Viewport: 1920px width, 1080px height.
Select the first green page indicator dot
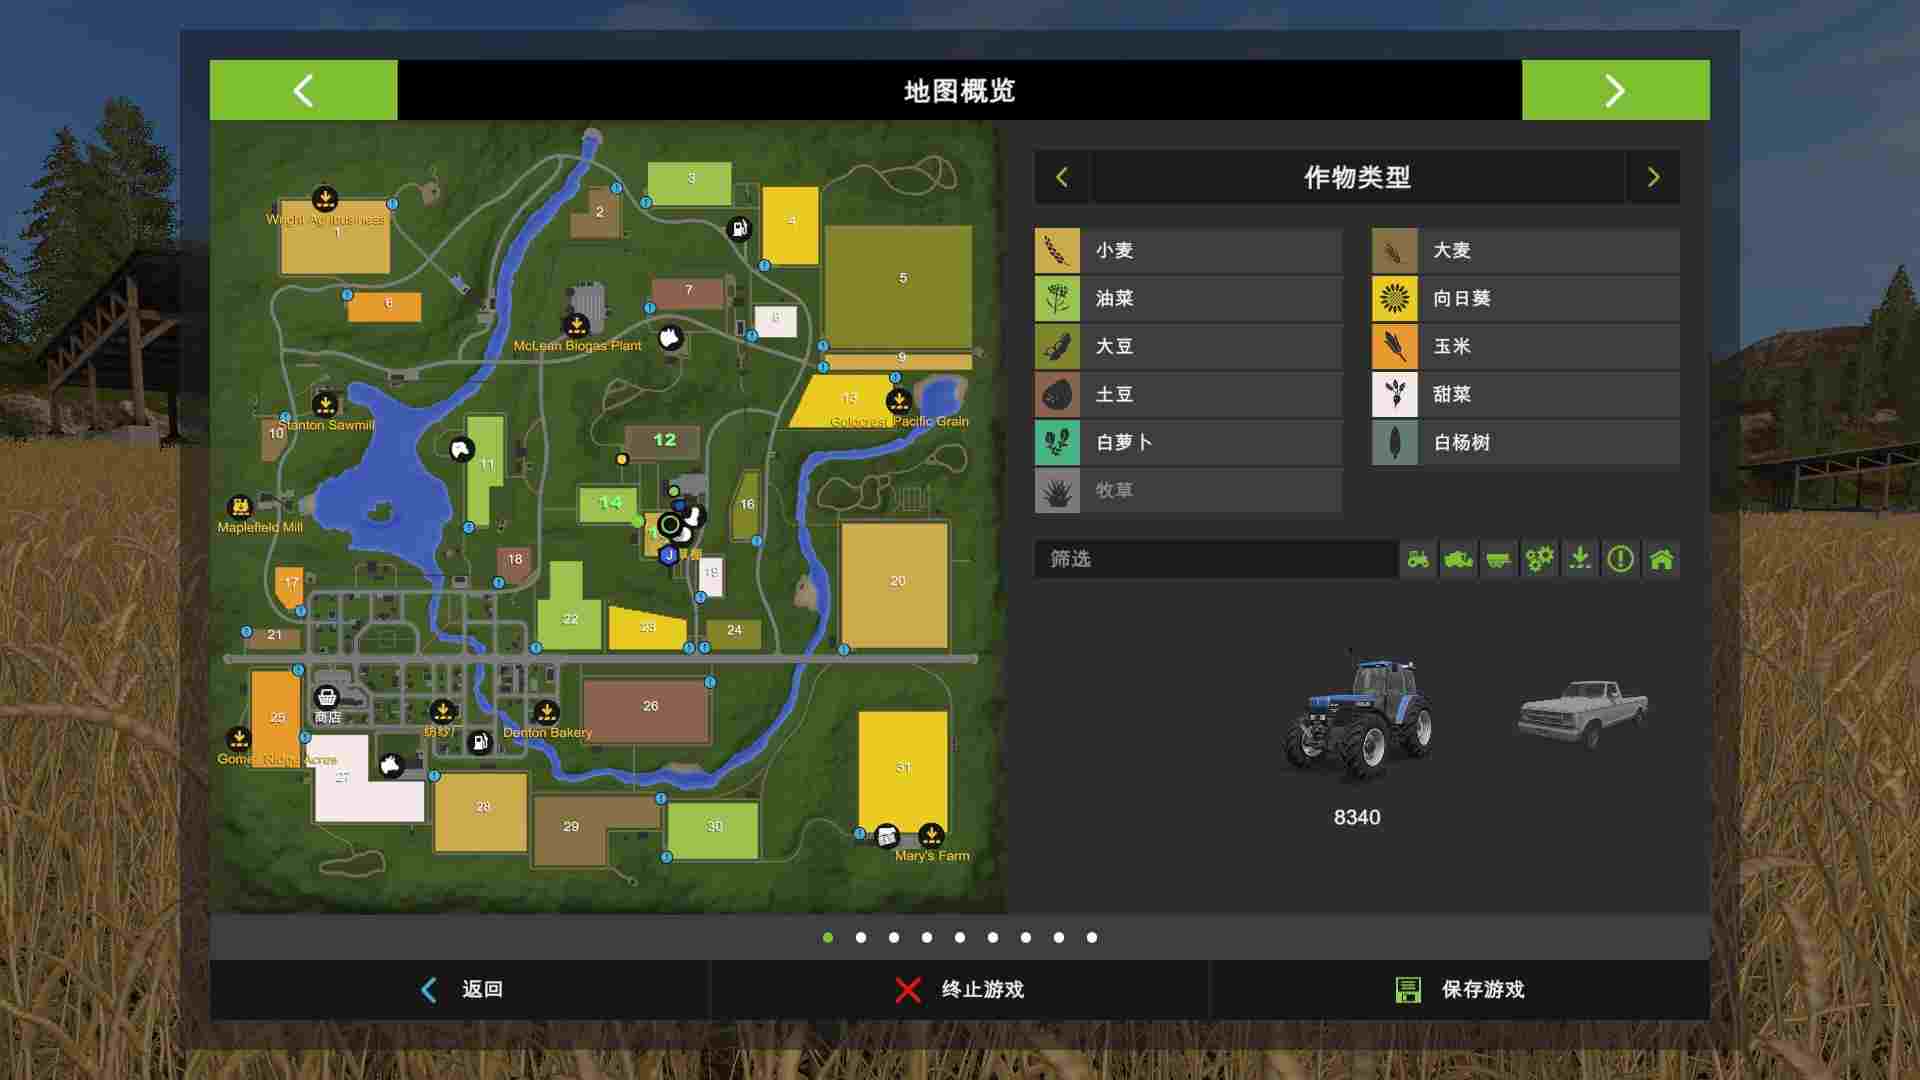(828, 937)
